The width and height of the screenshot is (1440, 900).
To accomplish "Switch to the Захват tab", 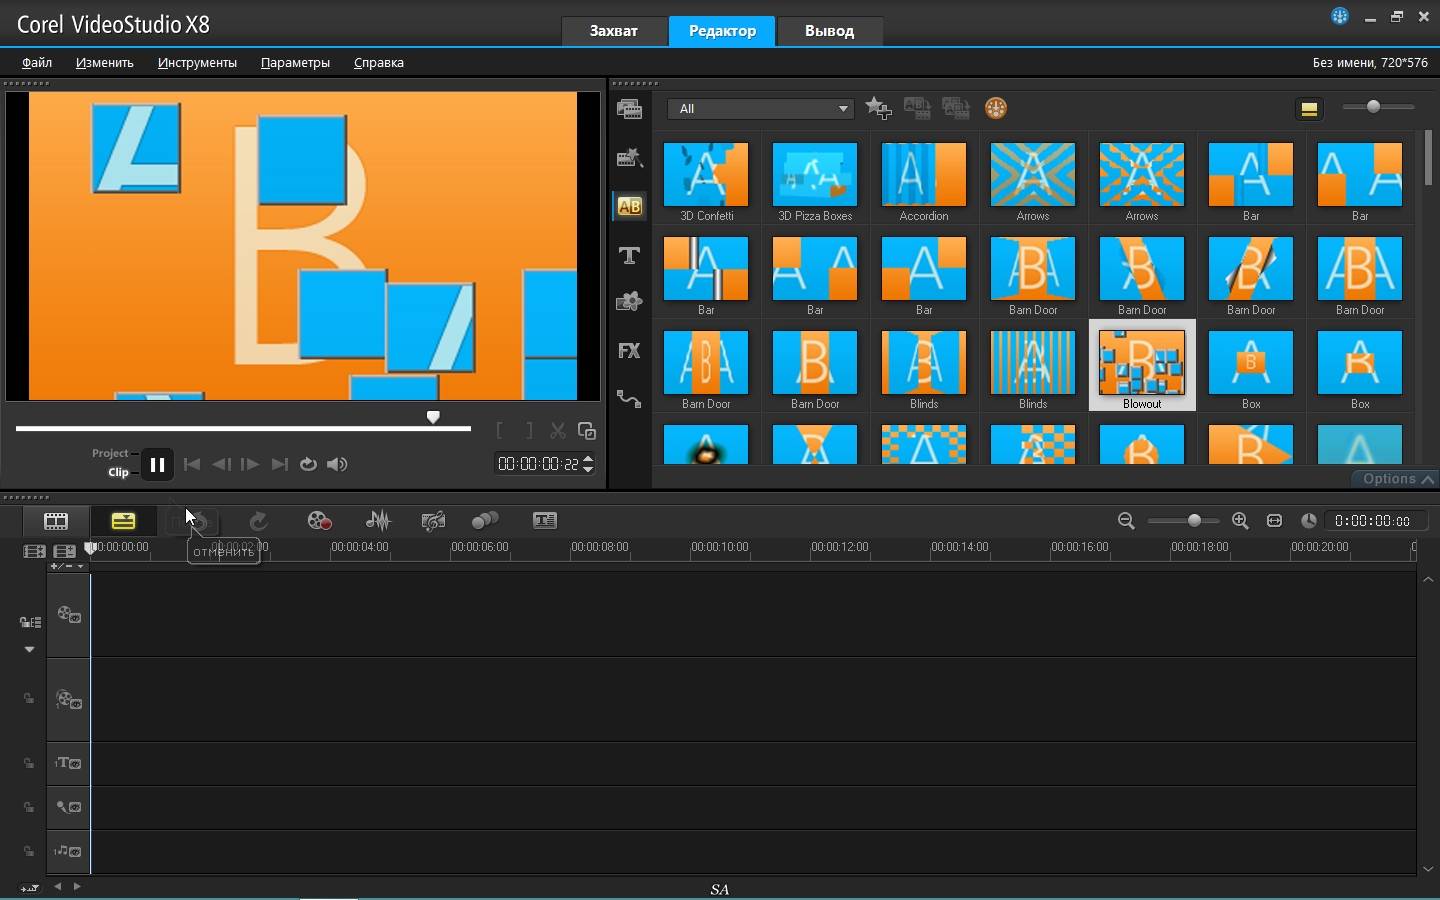I will click(613, 31).
